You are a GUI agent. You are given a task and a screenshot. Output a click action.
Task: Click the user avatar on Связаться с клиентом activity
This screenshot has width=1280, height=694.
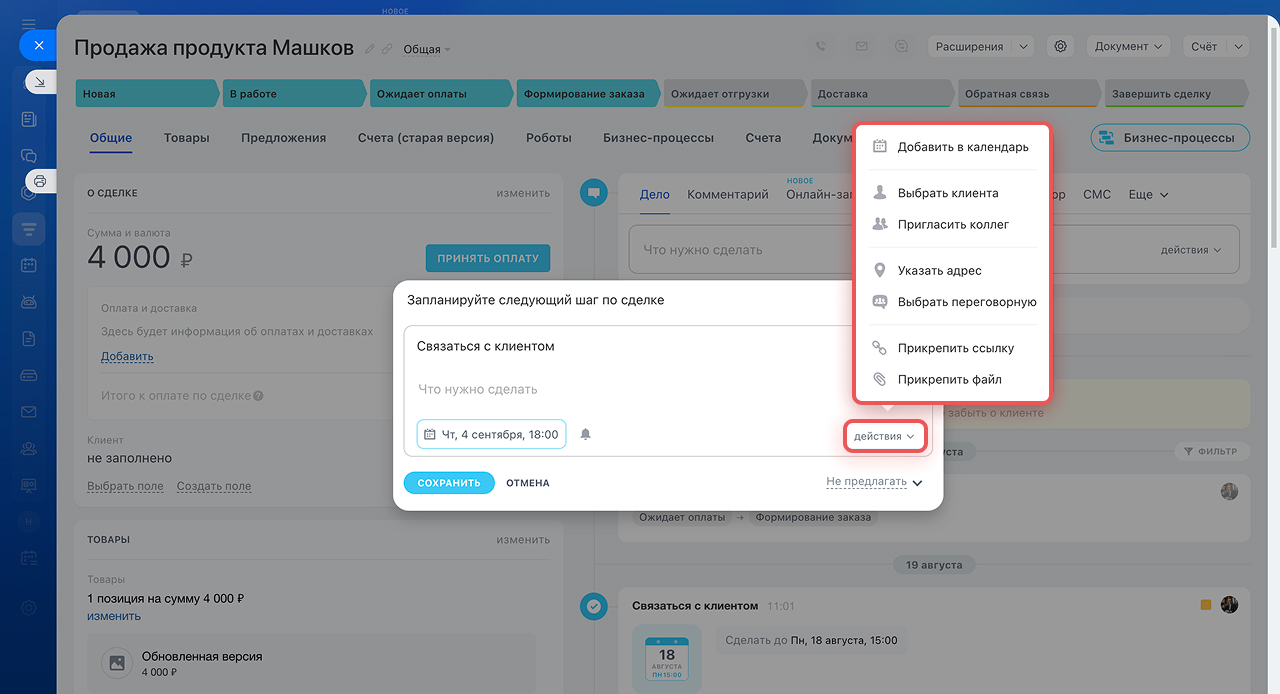[x=1230, y=605]
